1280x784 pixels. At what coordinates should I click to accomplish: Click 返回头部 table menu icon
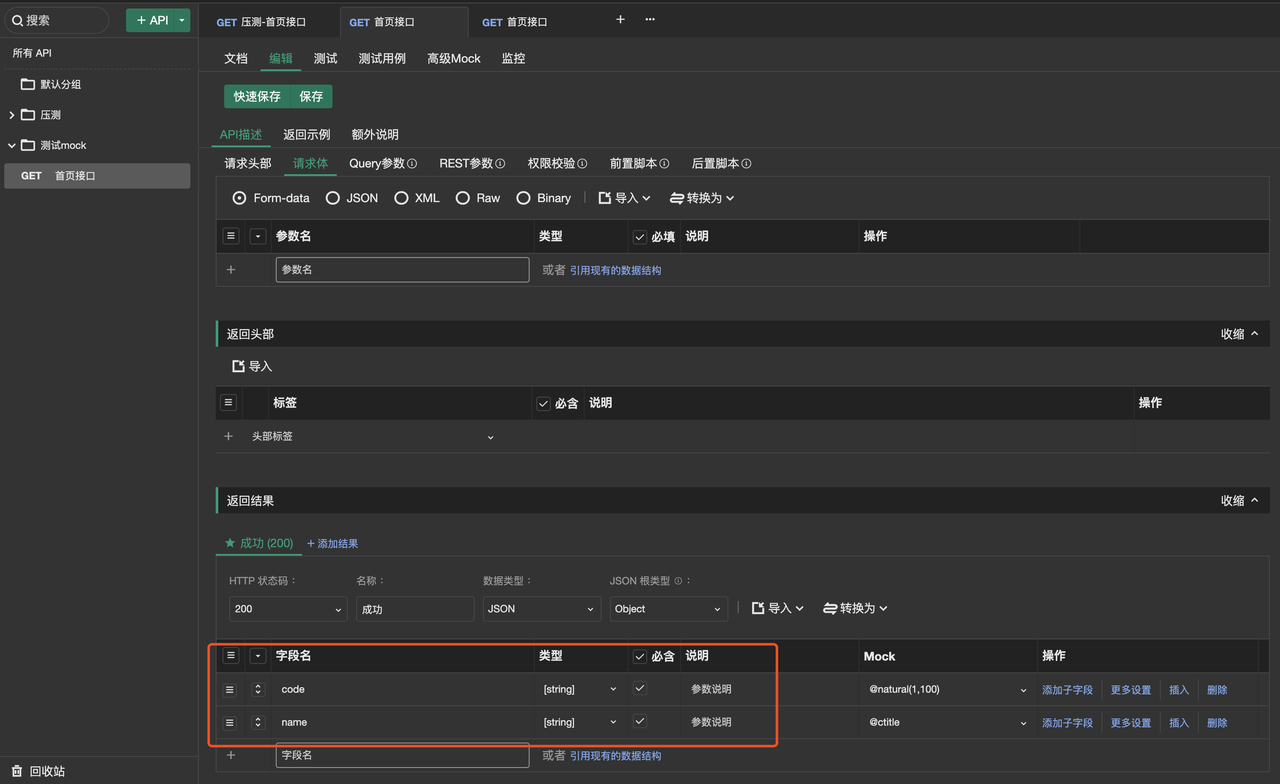228,402
